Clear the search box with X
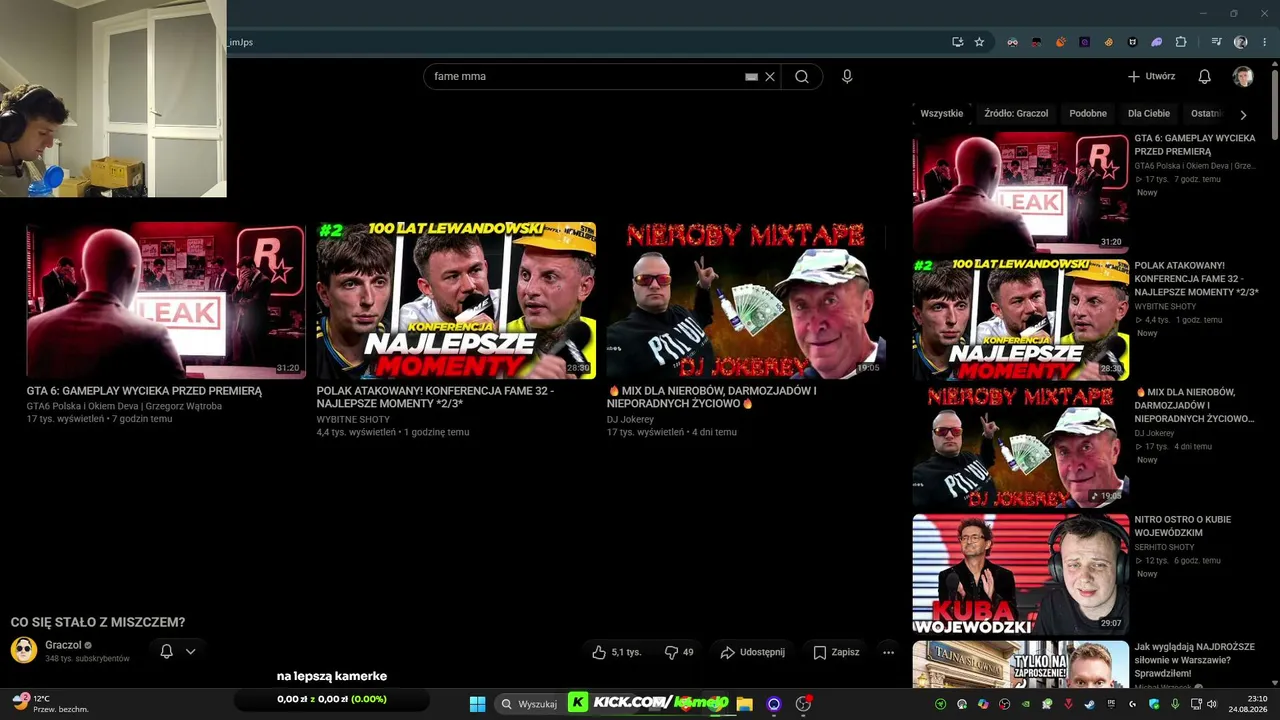Image resolution: width=1280 pixels, height=720 pixels. click(770, 76)
